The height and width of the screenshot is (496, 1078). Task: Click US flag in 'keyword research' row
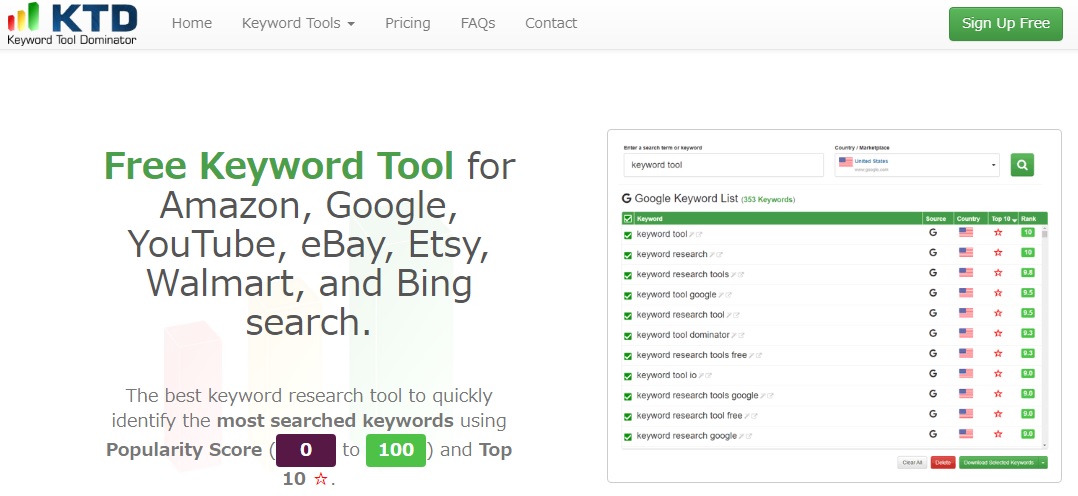[966, 252]
